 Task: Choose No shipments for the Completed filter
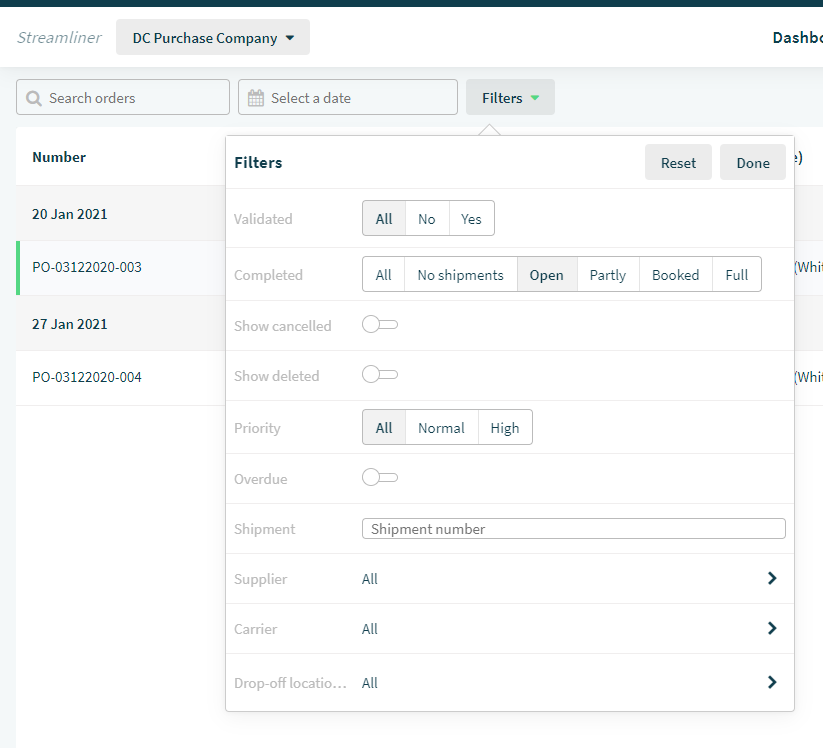(x=460, y=274)
